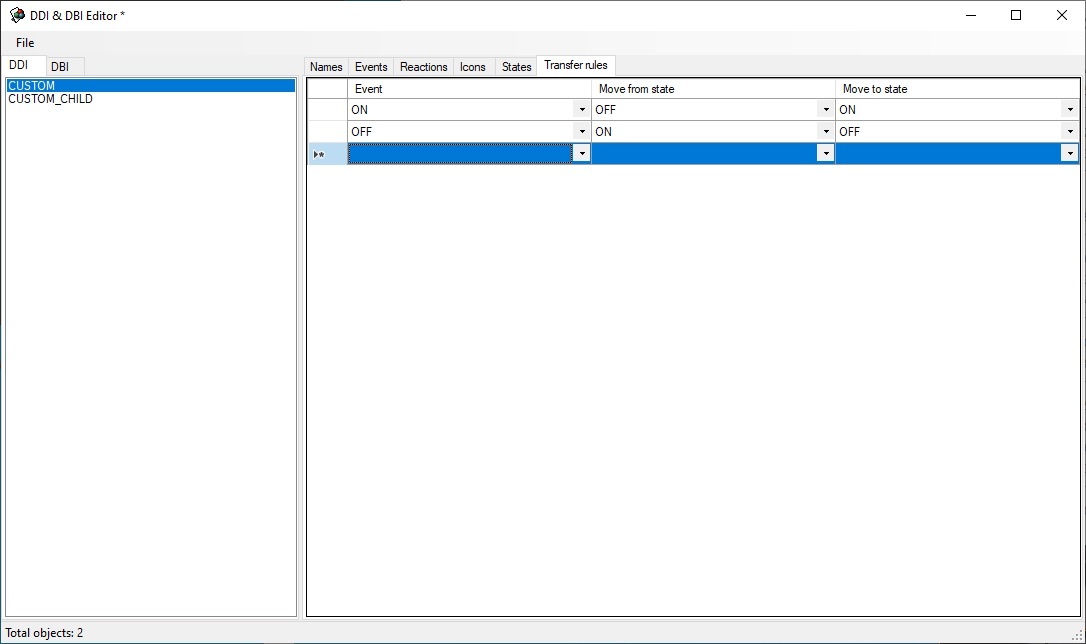
Task: Show the States tab
Action: [516, 67]
